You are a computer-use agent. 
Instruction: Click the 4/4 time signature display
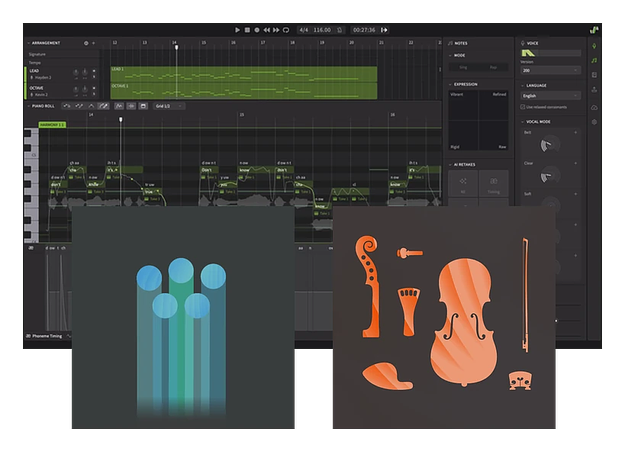tap(304, 30)
